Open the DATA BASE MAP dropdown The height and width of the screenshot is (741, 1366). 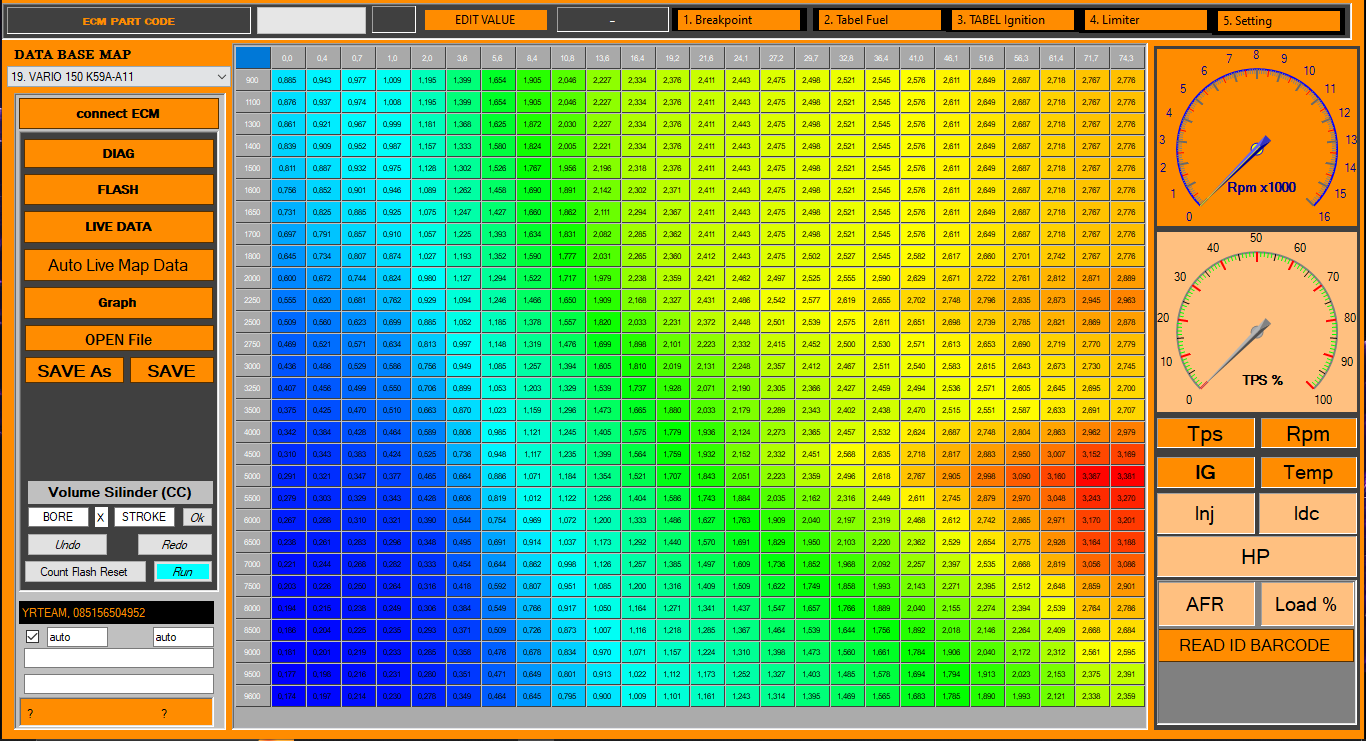click(118, 75)
